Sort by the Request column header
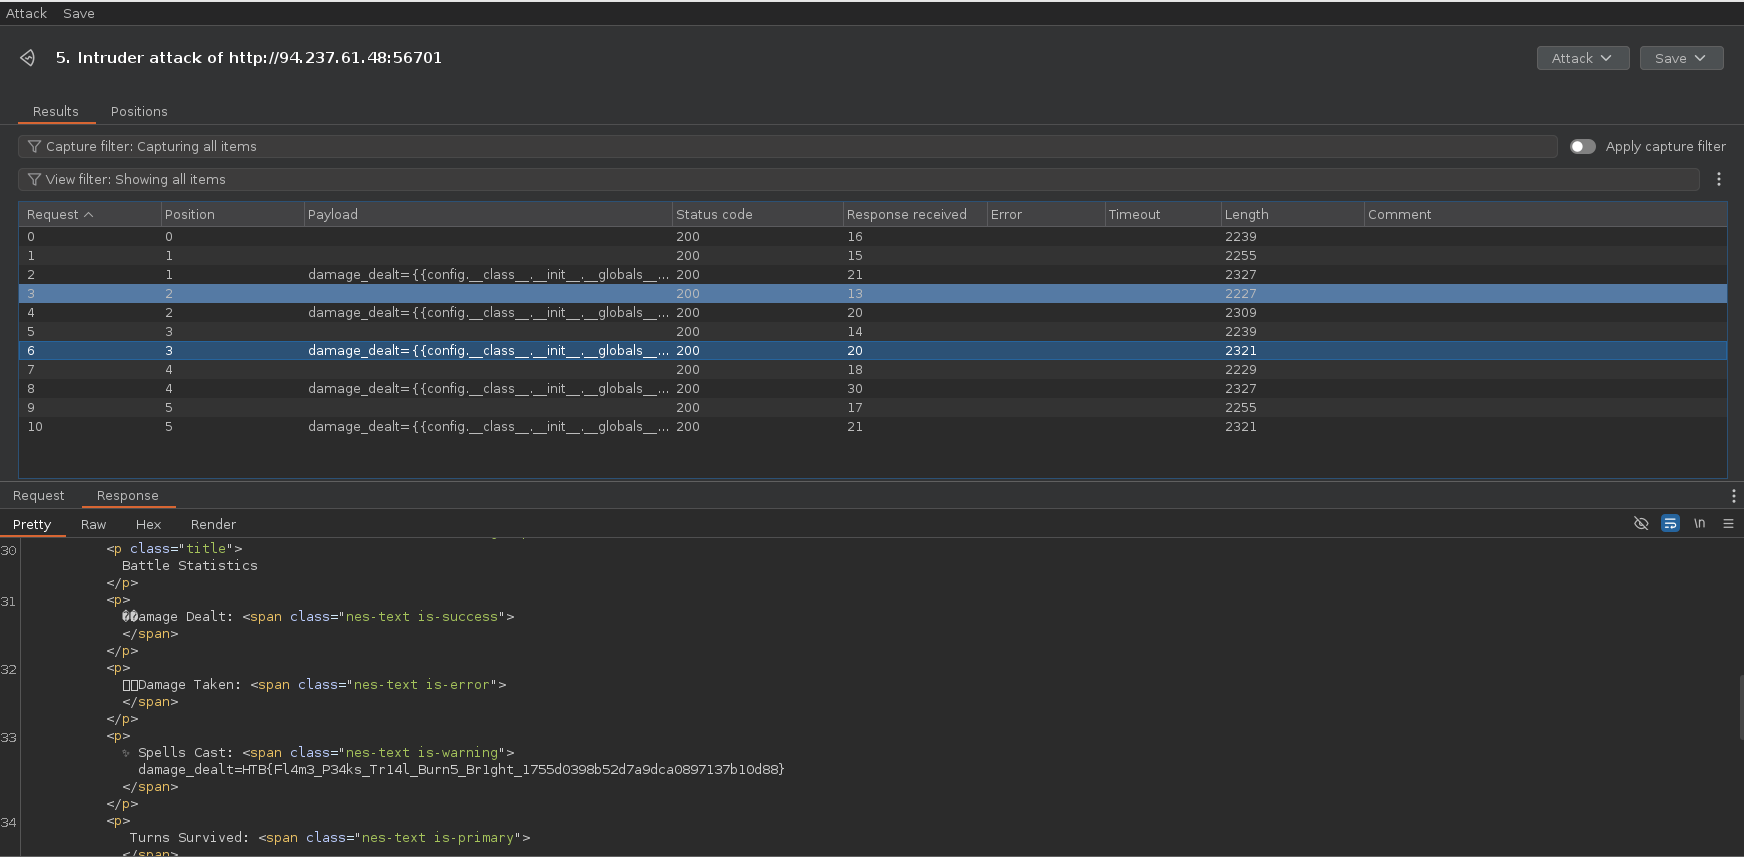This screenshot has width=1744, height=857. [x=90, y=214]
